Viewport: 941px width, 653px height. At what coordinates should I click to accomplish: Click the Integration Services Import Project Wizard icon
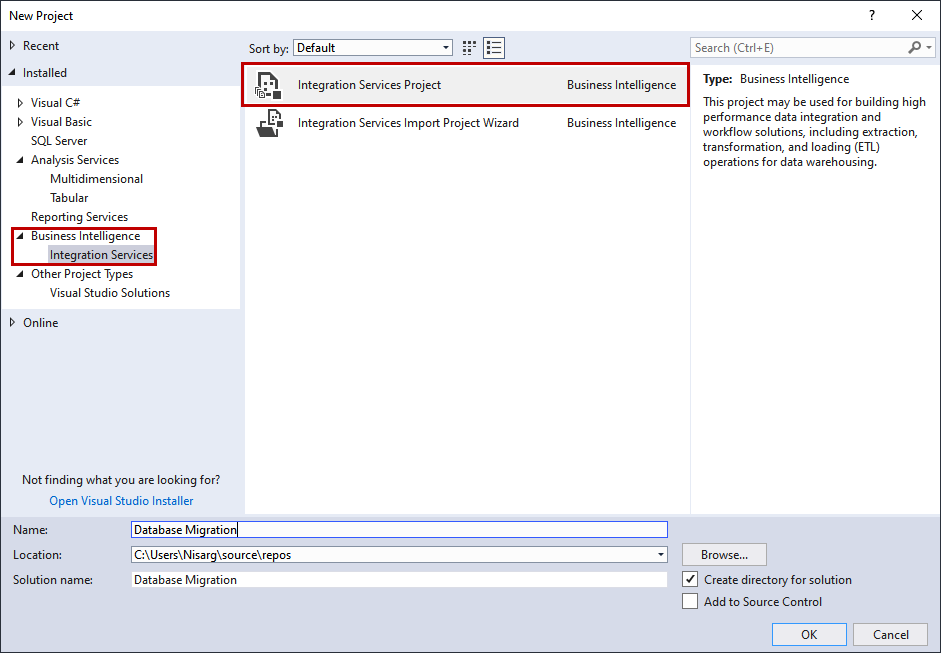coord(269,123)
